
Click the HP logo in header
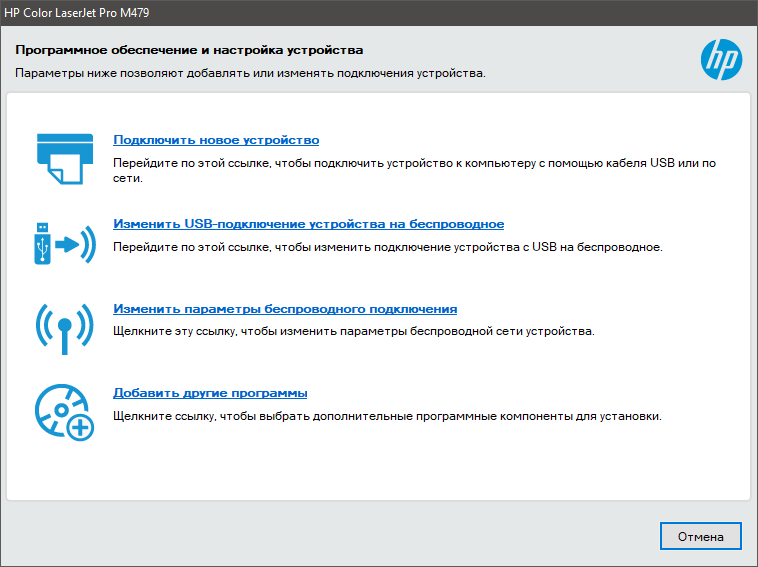click(721, 59)
